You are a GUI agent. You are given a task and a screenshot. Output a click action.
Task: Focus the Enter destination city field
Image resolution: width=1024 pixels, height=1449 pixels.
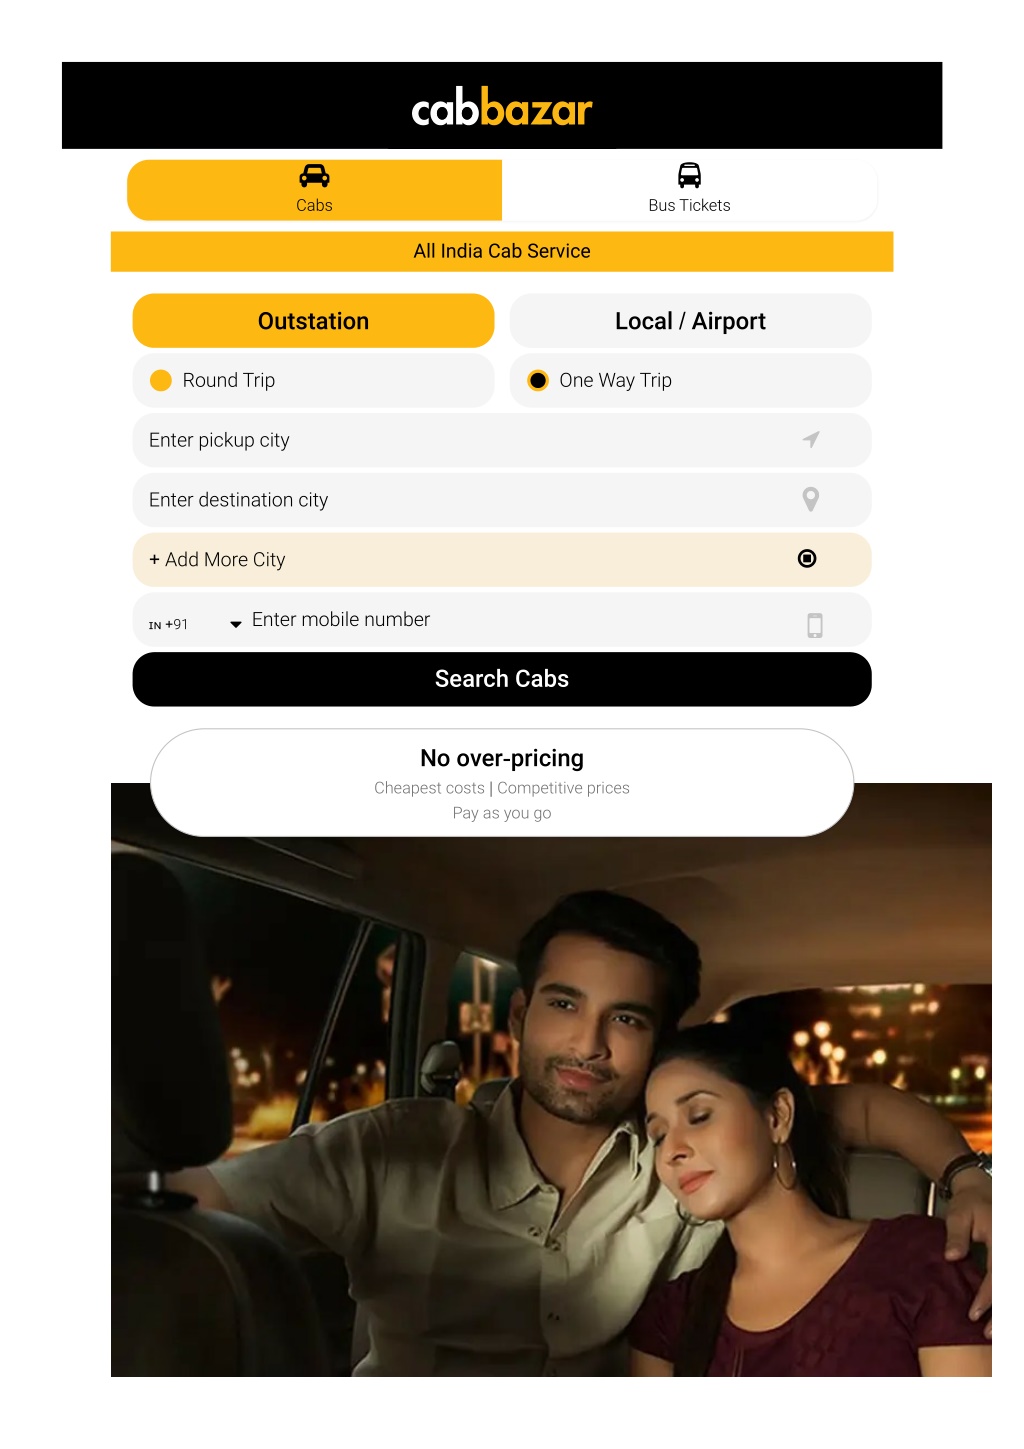(502, 500)
